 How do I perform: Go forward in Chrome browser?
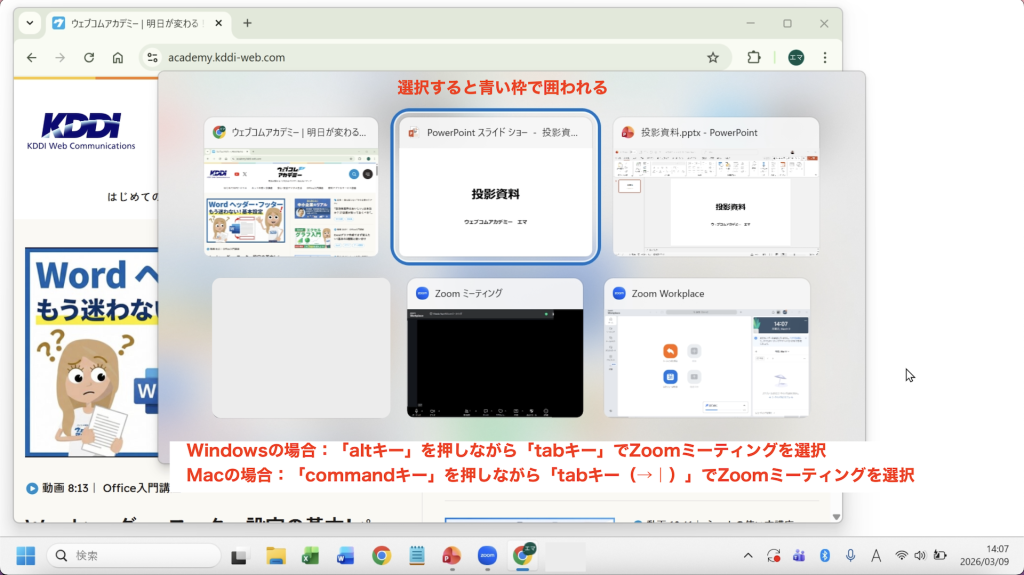point(60,58)
